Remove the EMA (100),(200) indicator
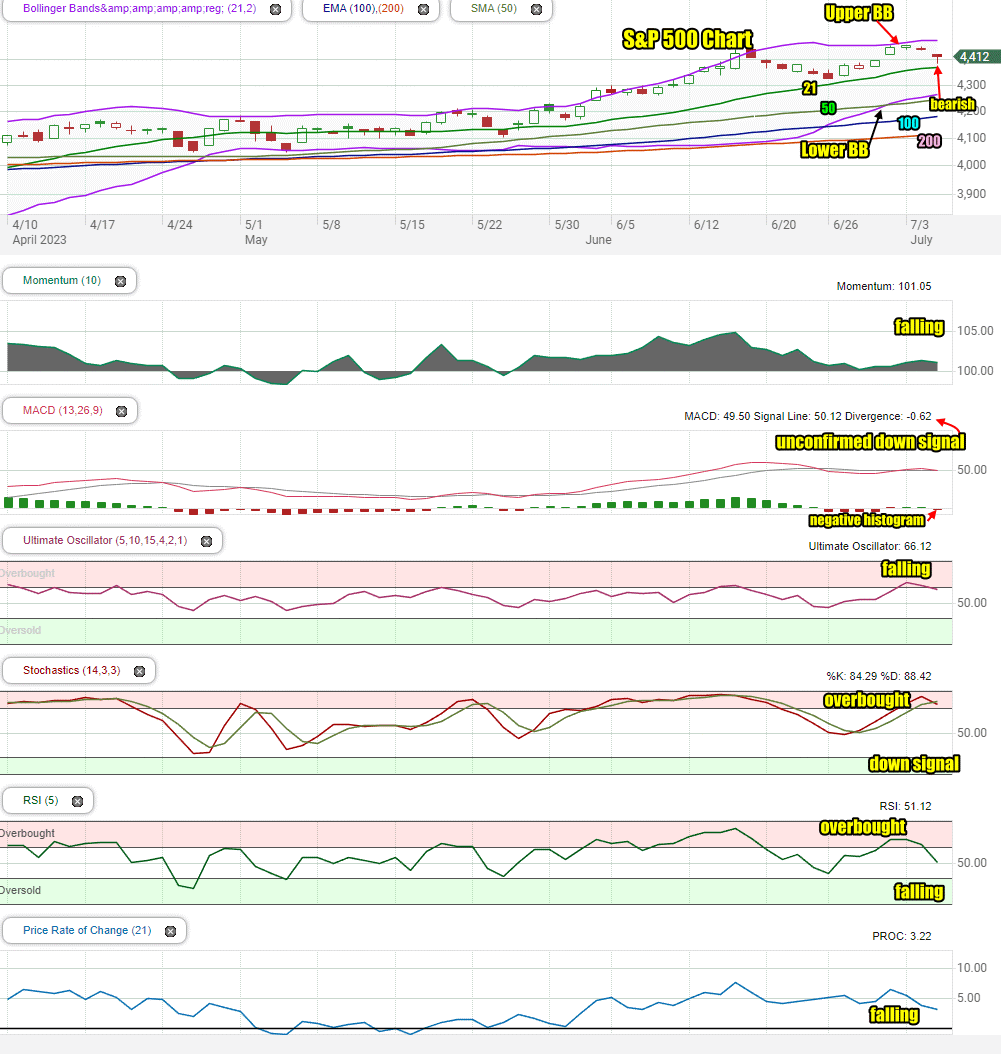This screenshot has height=1054, width=1001. click(x=424, y=9)
